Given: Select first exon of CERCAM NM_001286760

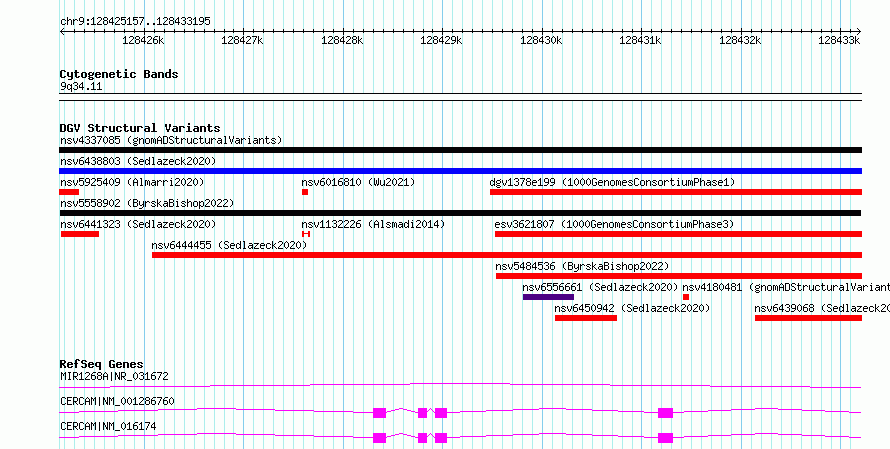Looking at the screenshot, I should click(x=380, y=413).
